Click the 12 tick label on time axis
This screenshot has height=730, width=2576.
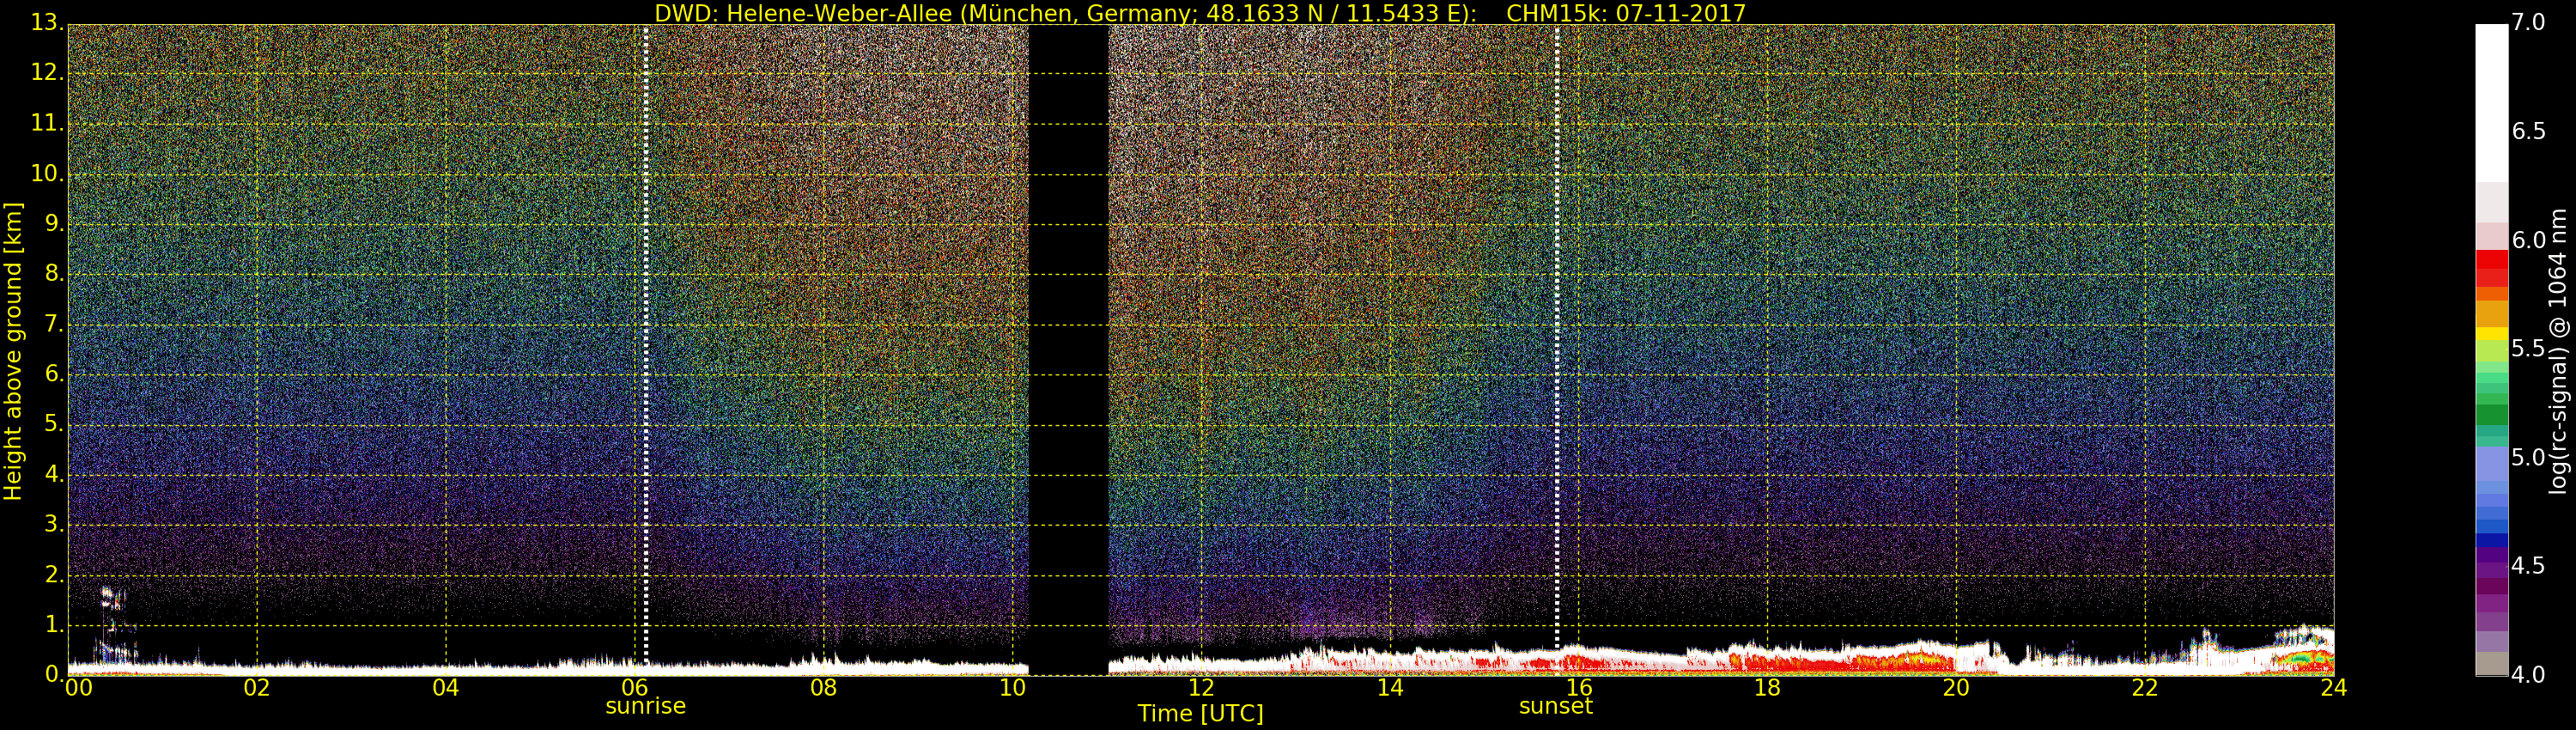(1201, 688)
